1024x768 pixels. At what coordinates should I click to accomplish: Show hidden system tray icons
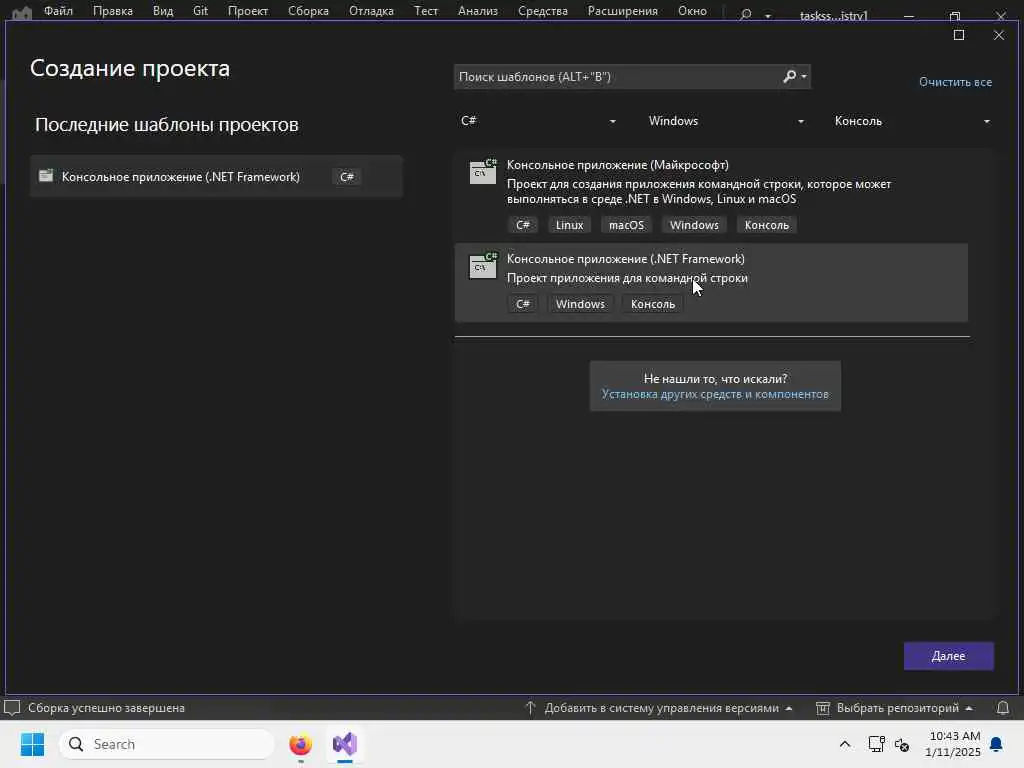point(844,744)
